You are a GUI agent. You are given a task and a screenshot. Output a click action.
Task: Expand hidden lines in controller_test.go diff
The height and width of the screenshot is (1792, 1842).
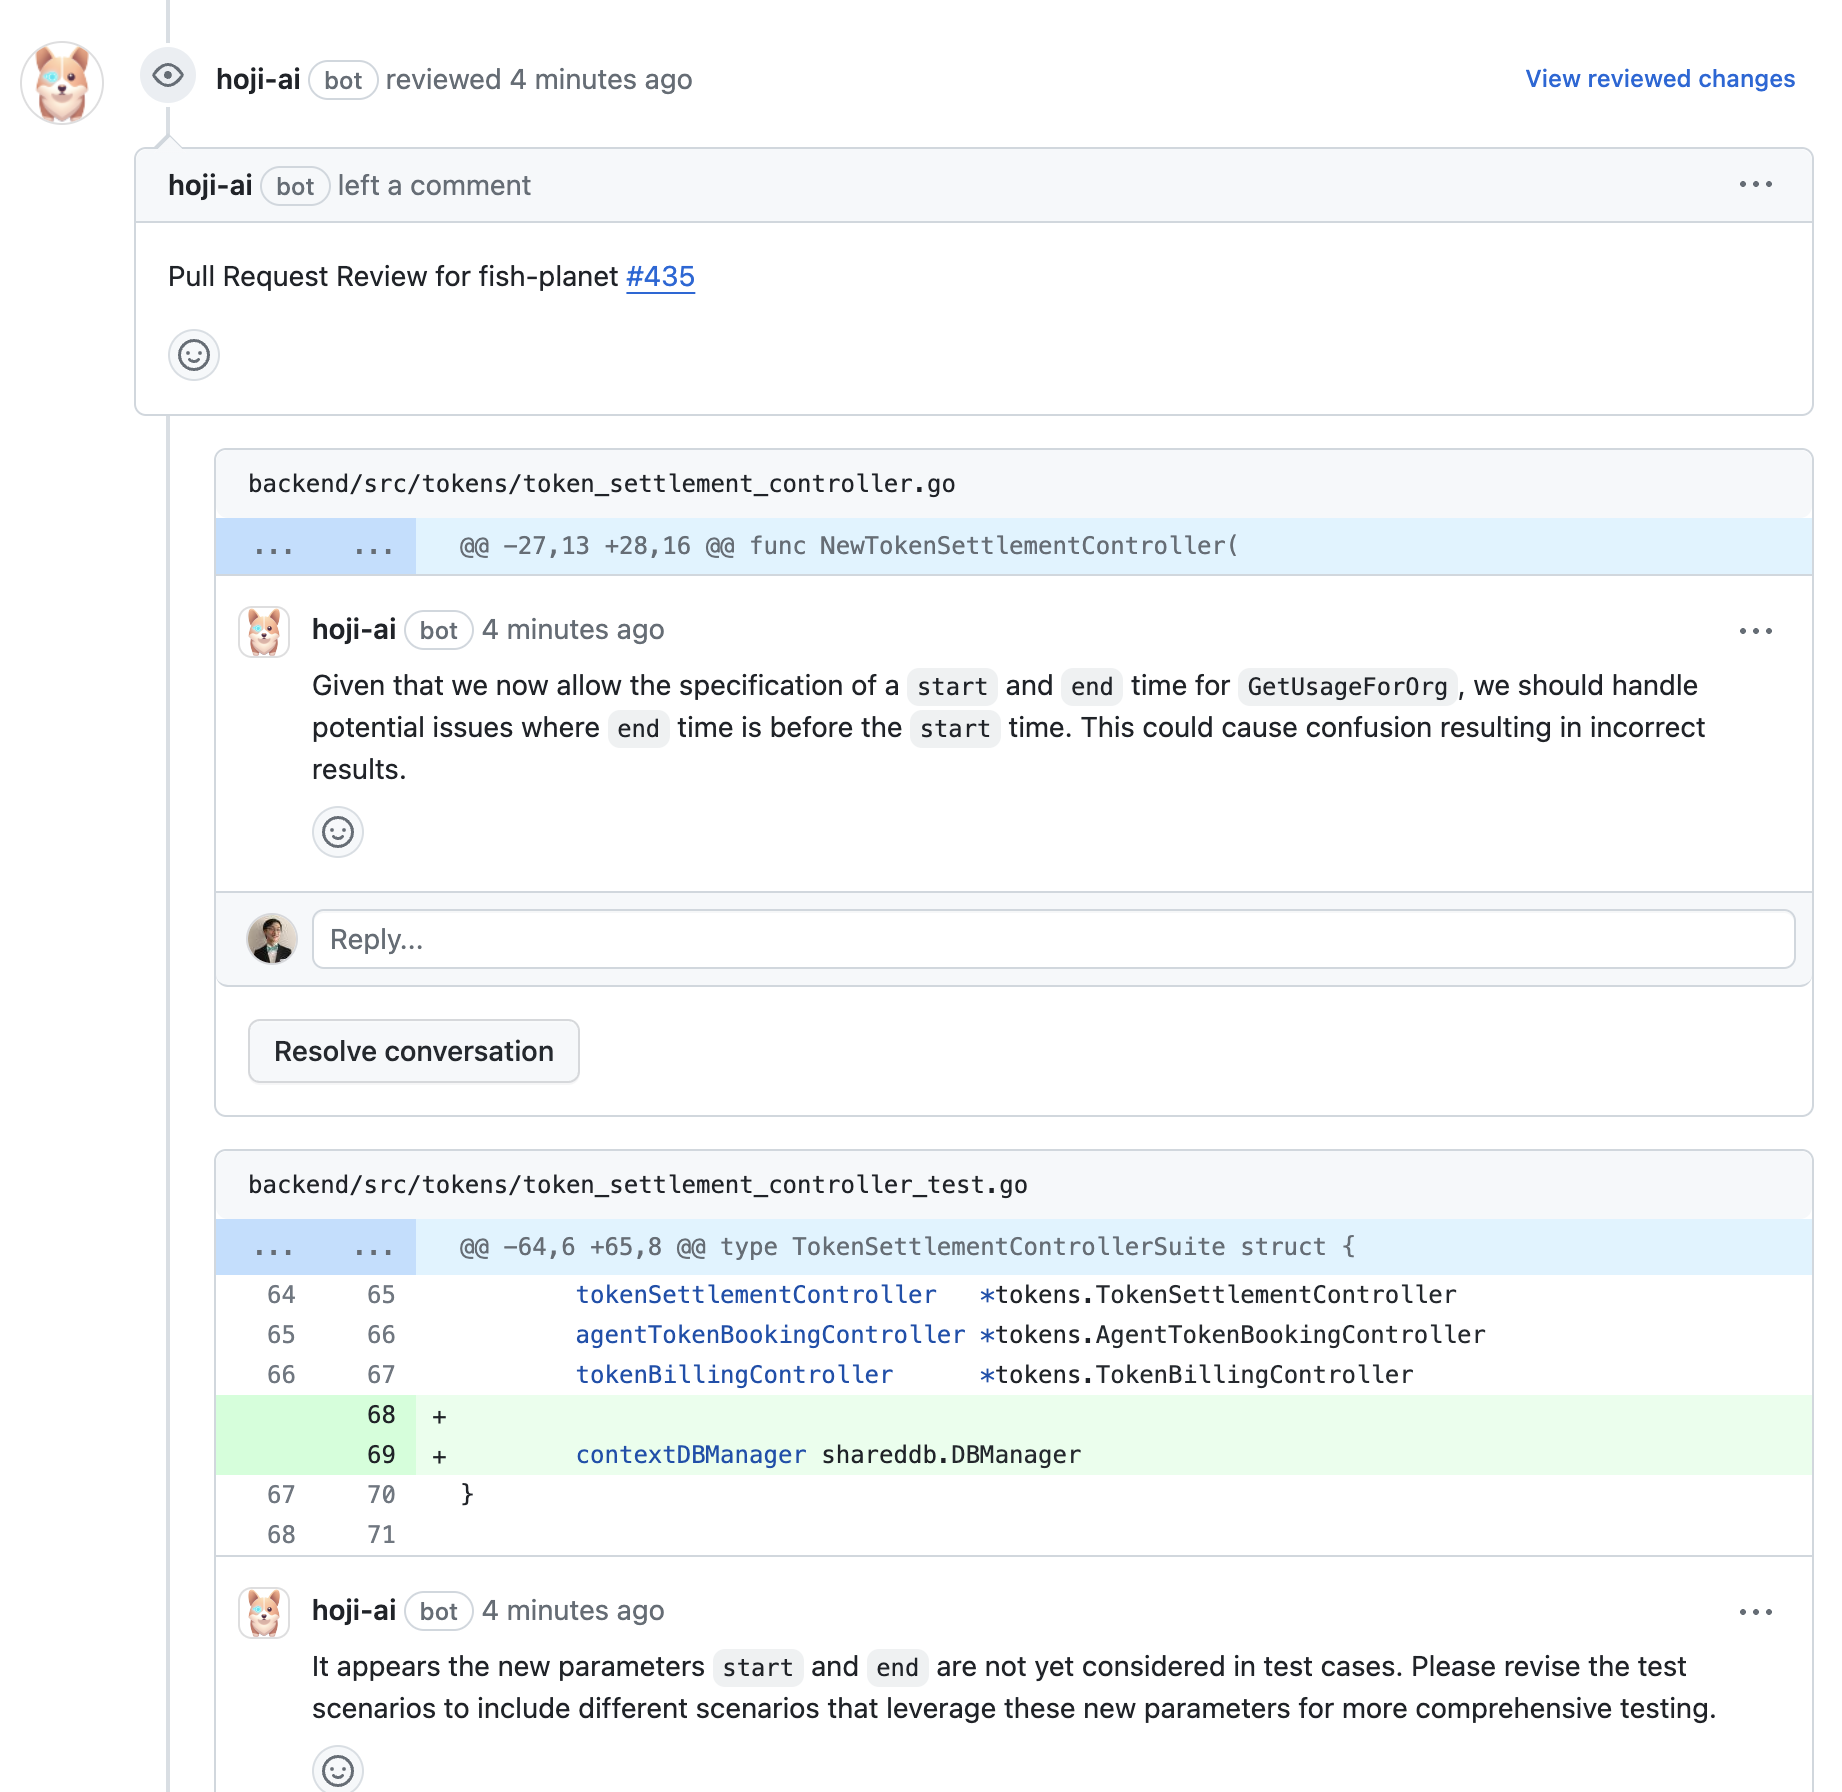pos(315,1248)
